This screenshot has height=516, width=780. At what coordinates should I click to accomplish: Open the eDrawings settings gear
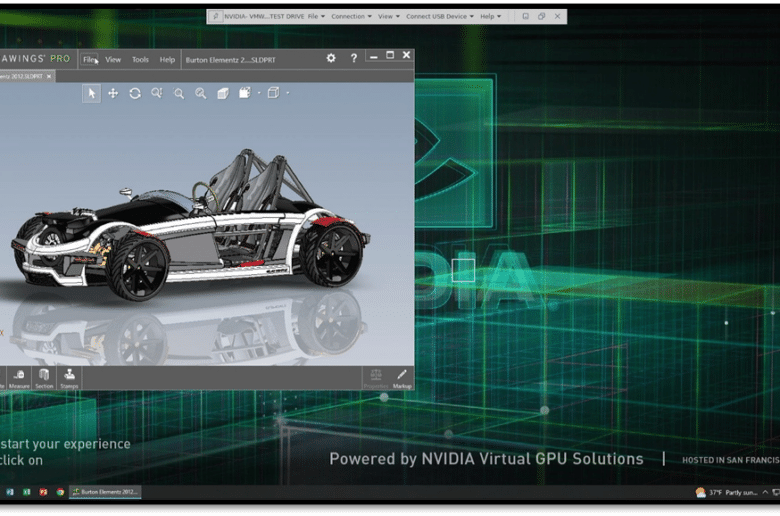point(331,58)
